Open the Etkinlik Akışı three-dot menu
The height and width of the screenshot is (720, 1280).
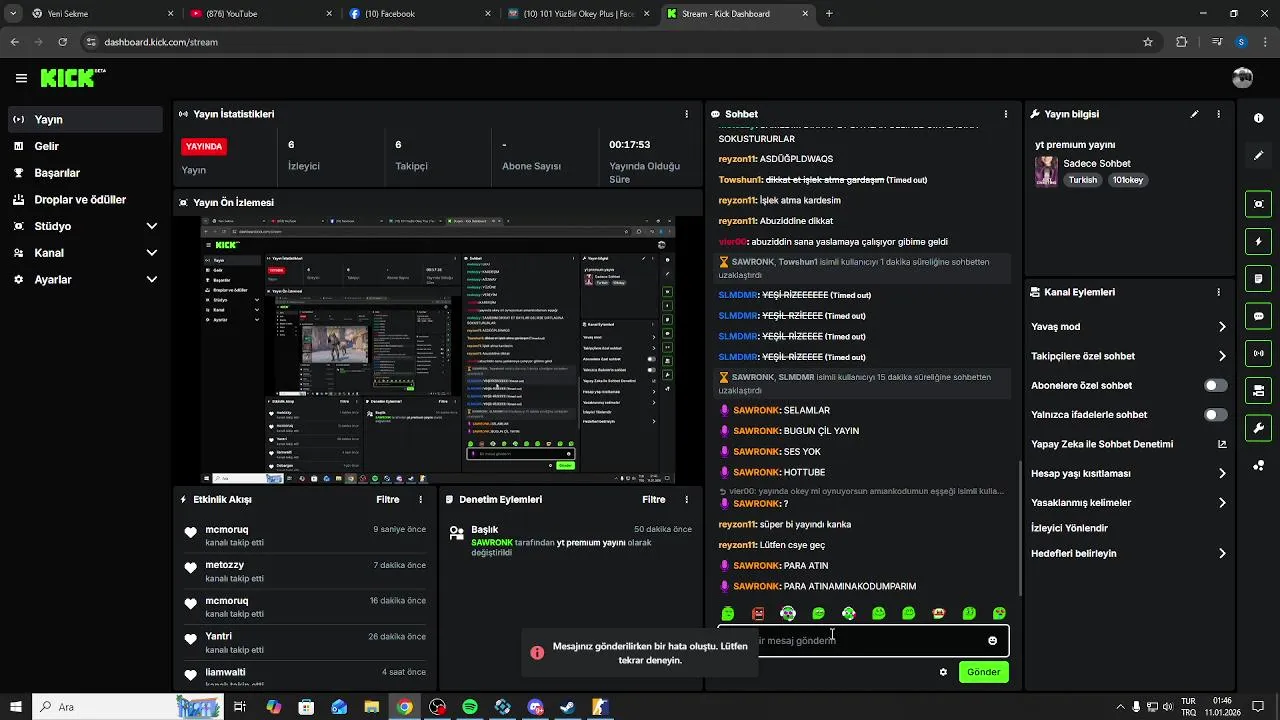coord(421,499)
